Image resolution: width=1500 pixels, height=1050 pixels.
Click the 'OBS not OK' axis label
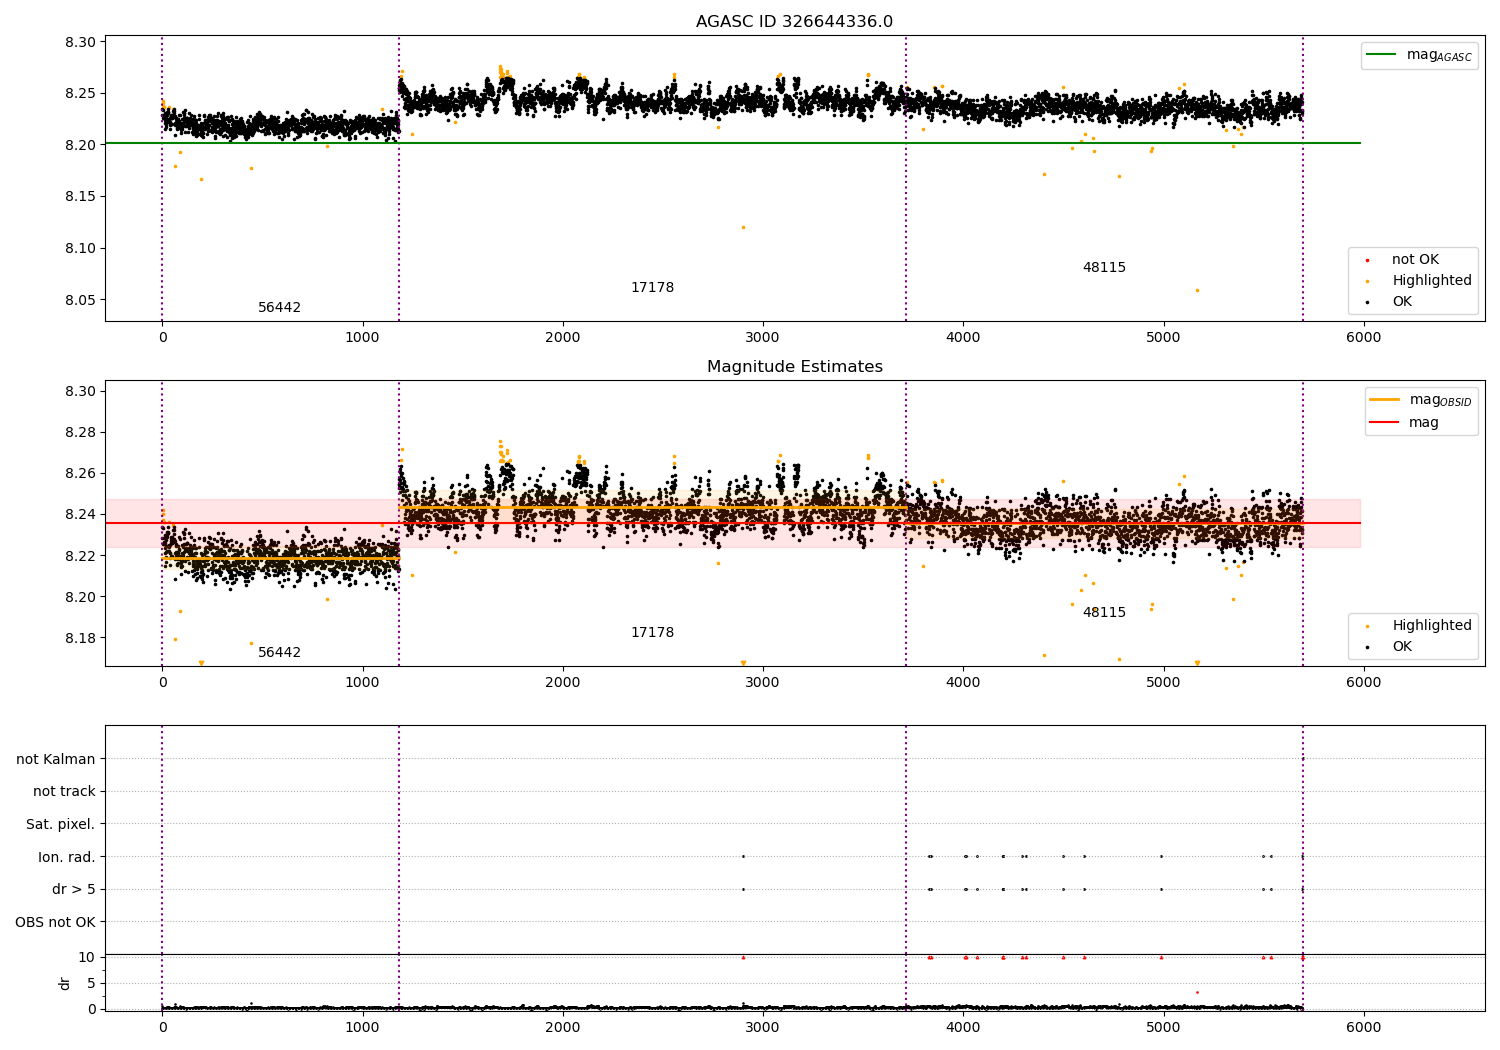tap(55, 922)
